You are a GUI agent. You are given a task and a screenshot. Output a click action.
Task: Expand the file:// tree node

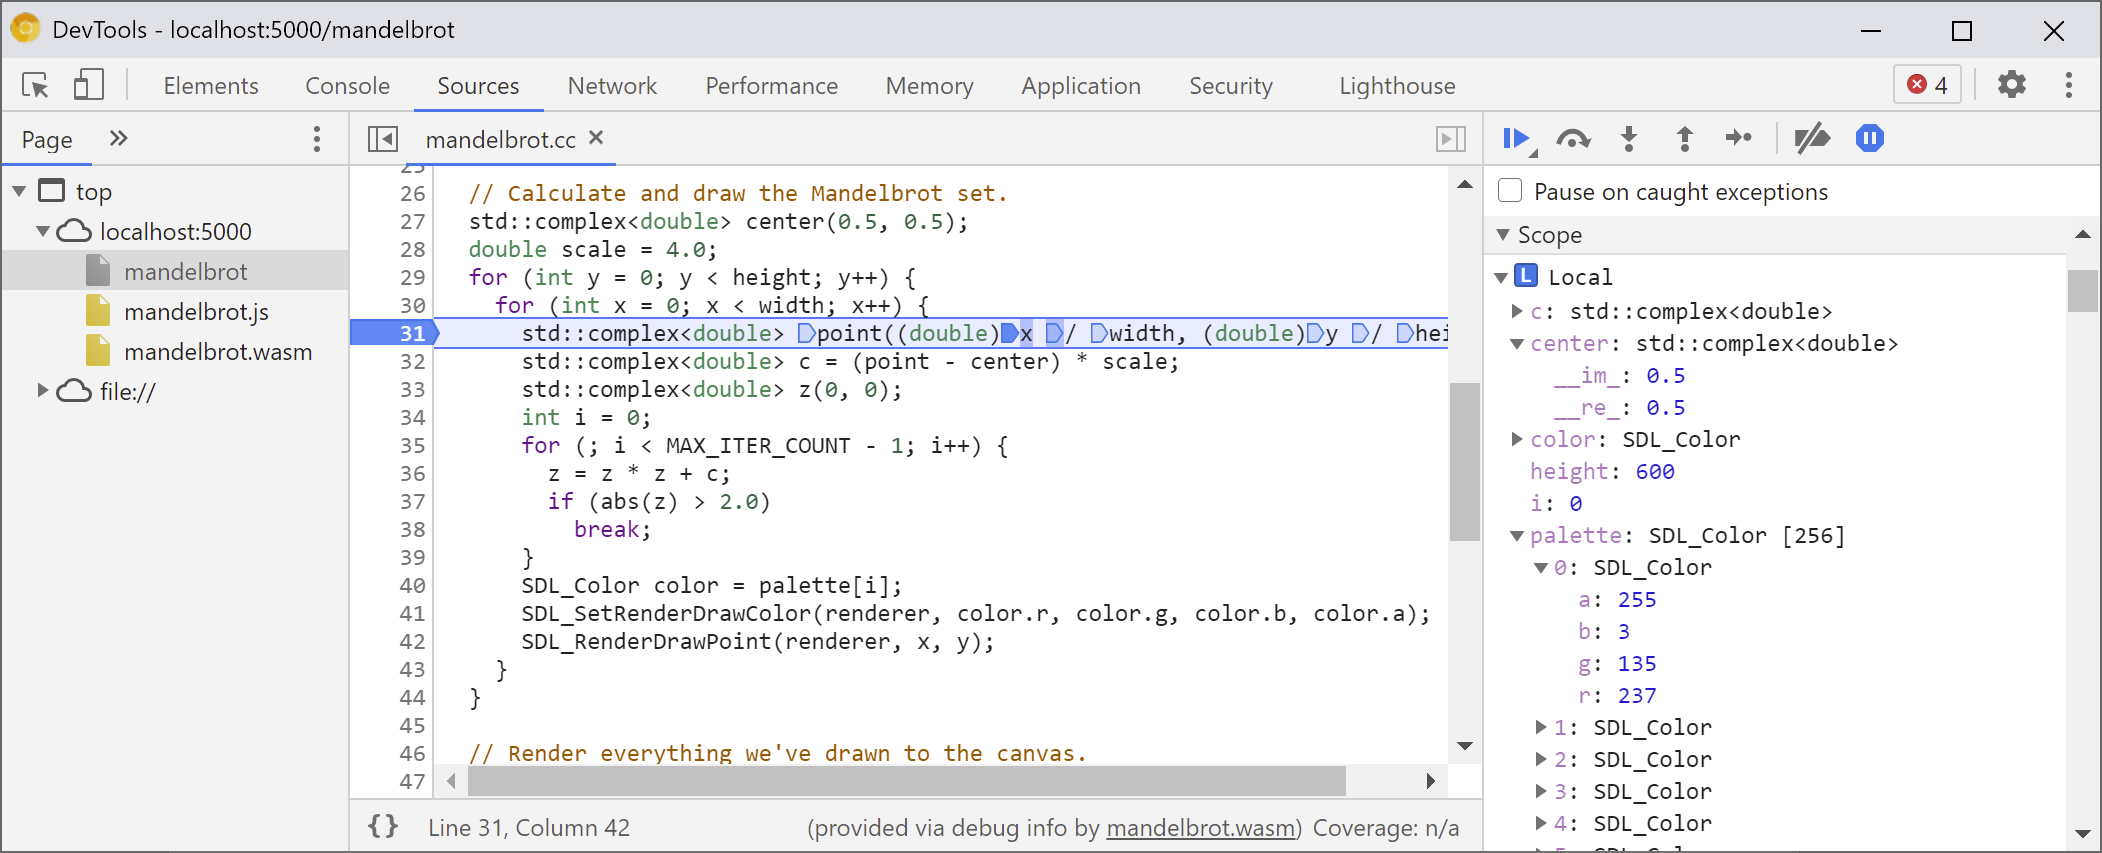coord(43,391)
